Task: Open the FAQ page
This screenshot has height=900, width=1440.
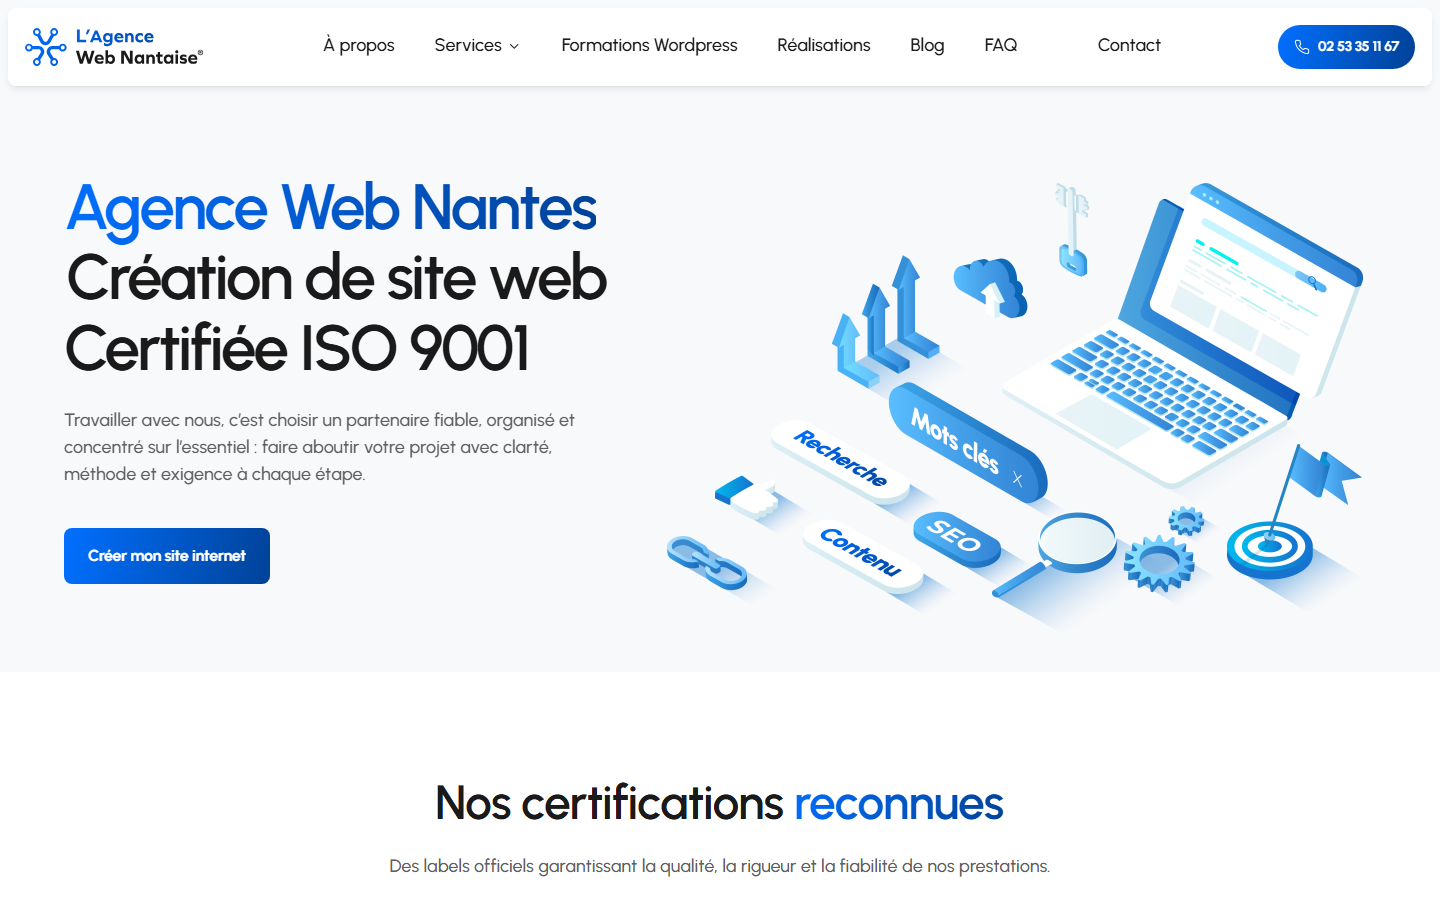Action: coord(1001,45)
